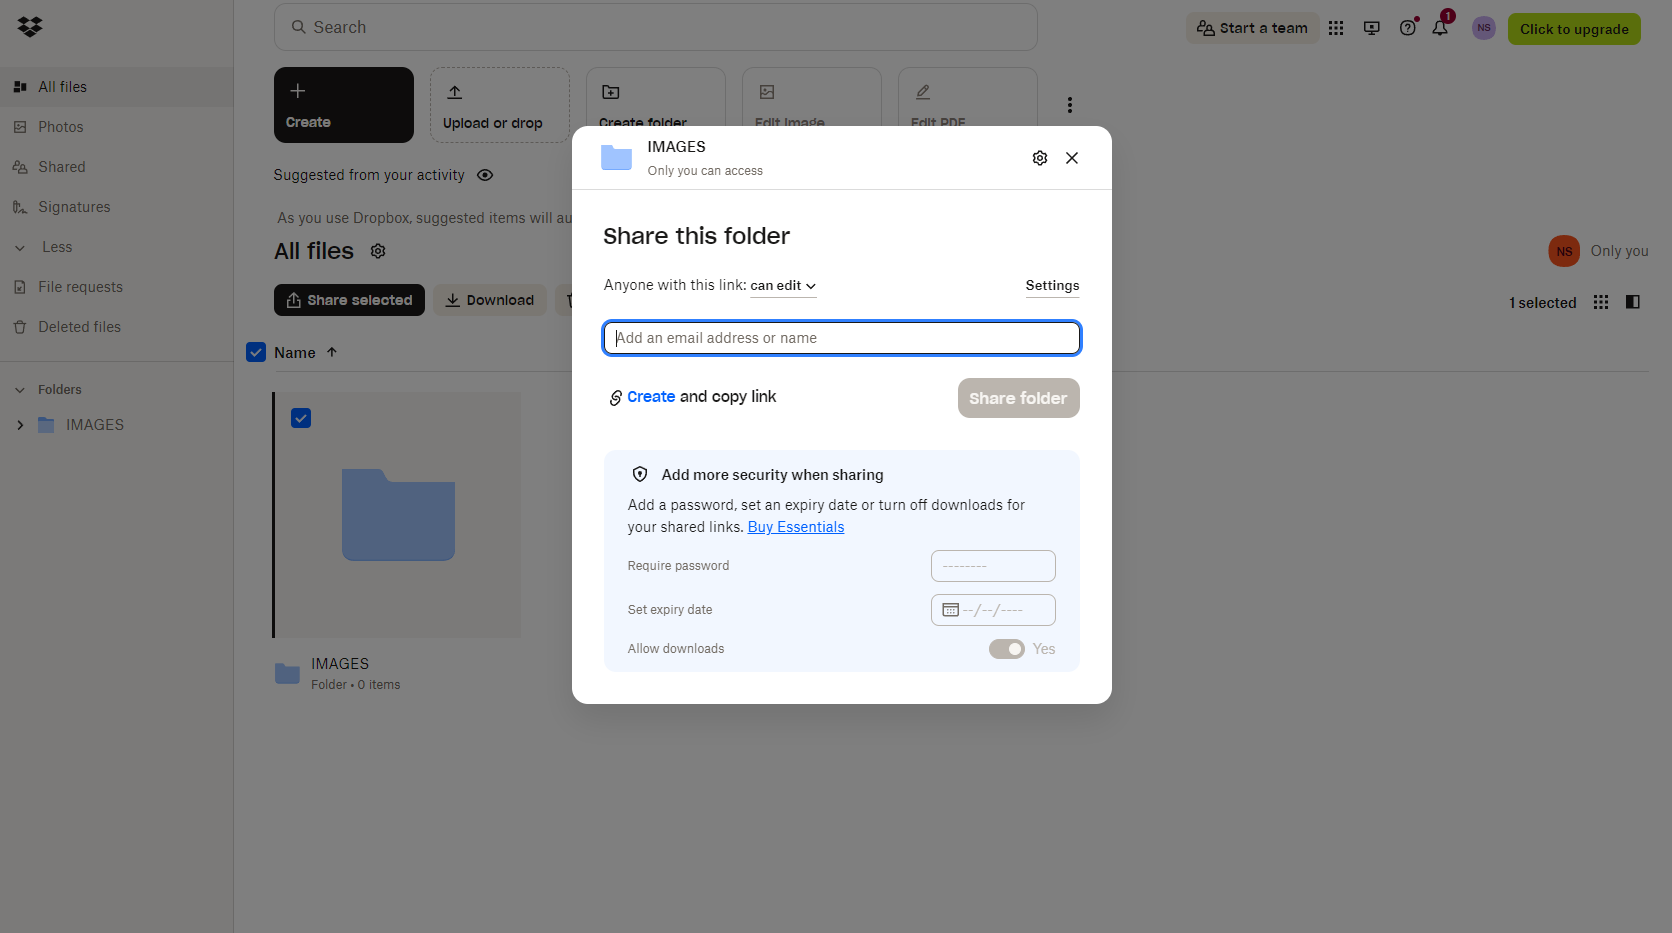
Task: Click the Require password field
Action: click(993, 566)
